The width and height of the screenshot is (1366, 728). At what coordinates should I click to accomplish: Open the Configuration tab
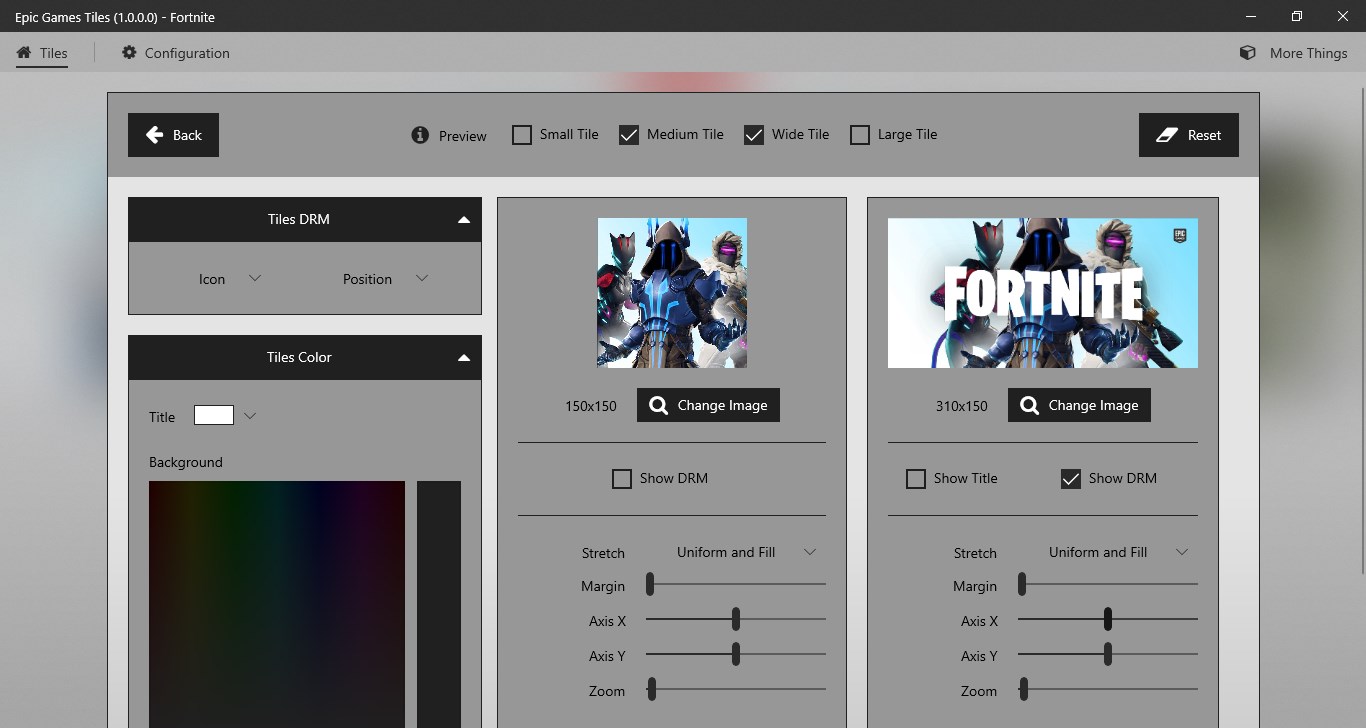[175, 53]
